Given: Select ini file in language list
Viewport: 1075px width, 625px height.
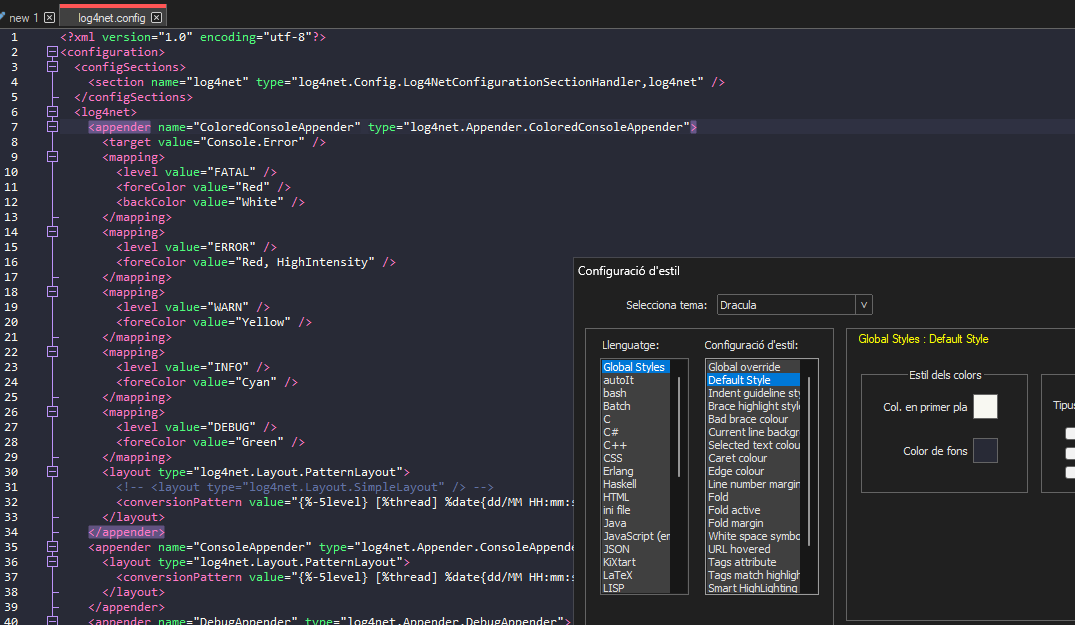Looking at the screenshot, I should pyautogui.click(x=636, y=511).
